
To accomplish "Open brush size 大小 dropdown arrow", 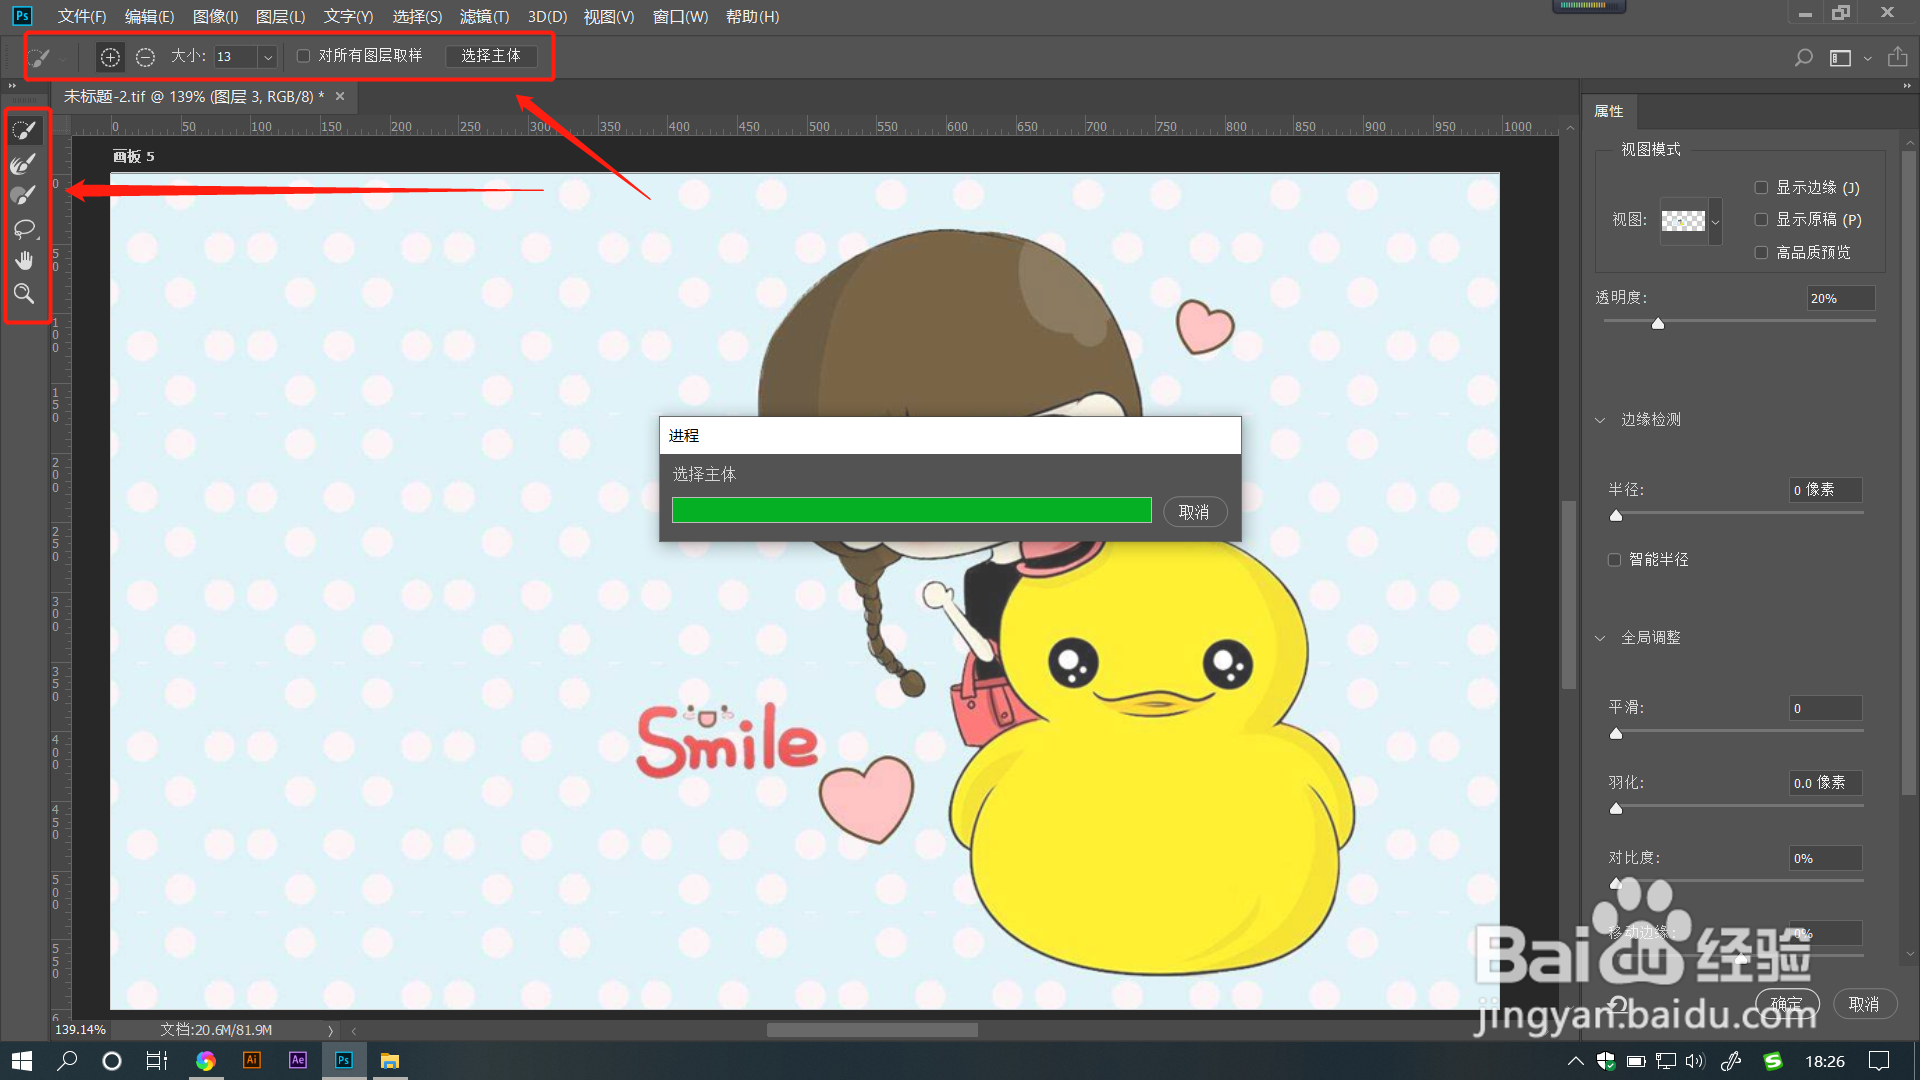I will click(x=267, y=57).
